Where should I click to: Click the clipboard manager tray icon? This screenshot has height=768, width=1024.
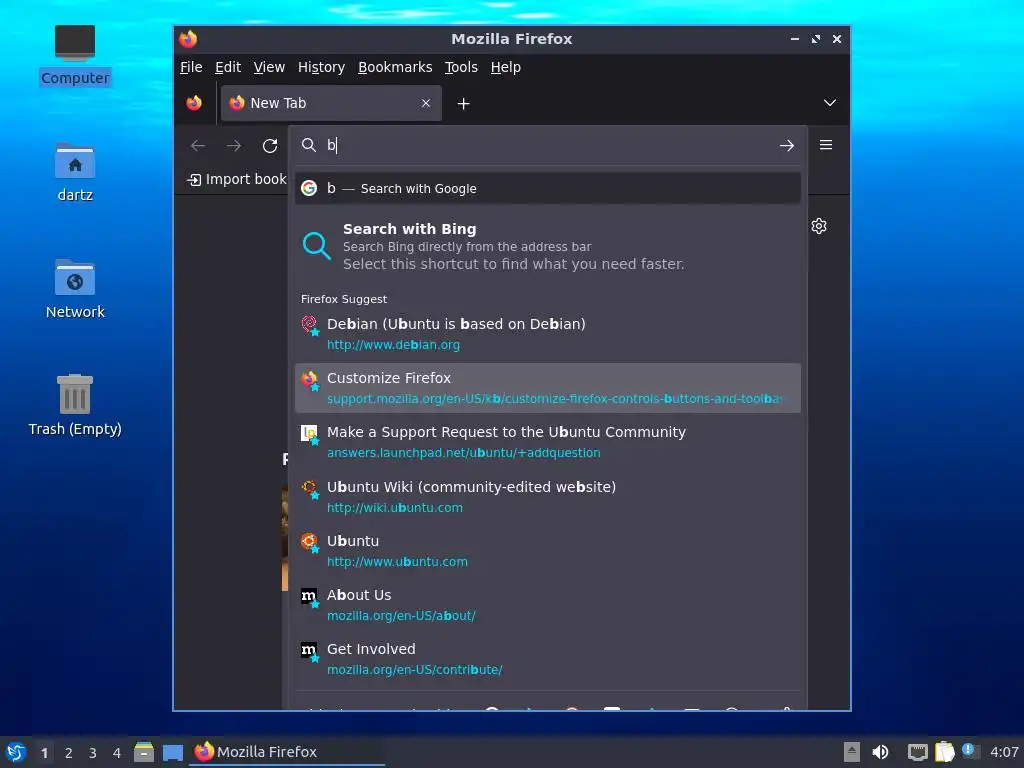point(944,752)
